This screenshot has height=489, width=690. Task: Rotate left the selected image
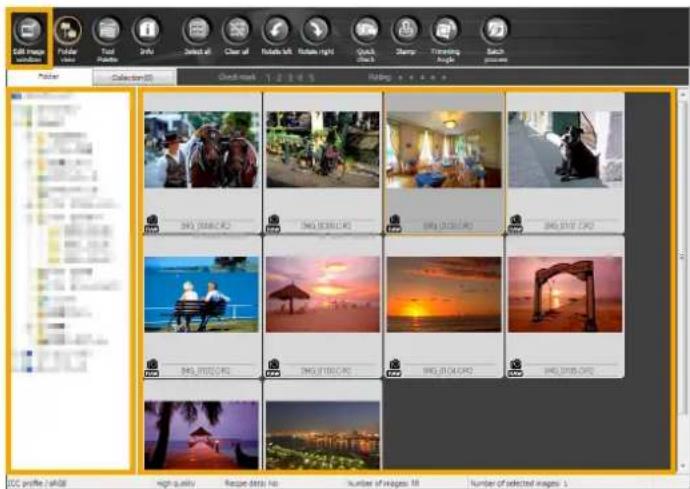pos(276,36)
